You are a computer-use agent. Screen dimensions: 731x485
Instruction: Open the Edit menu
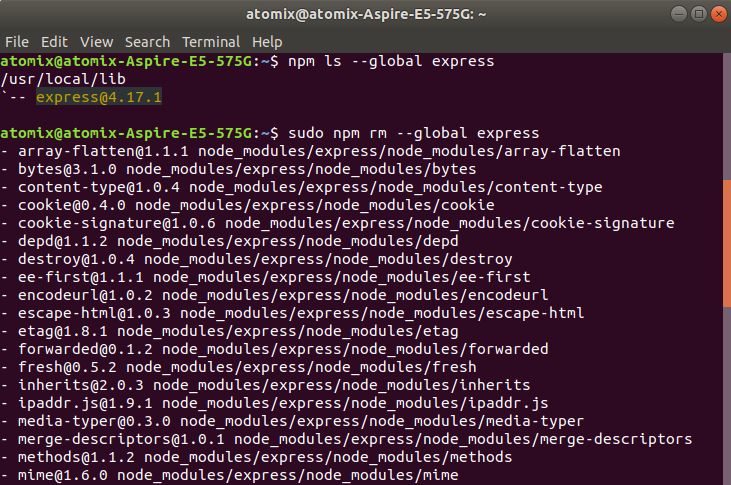tap(54, 42)
